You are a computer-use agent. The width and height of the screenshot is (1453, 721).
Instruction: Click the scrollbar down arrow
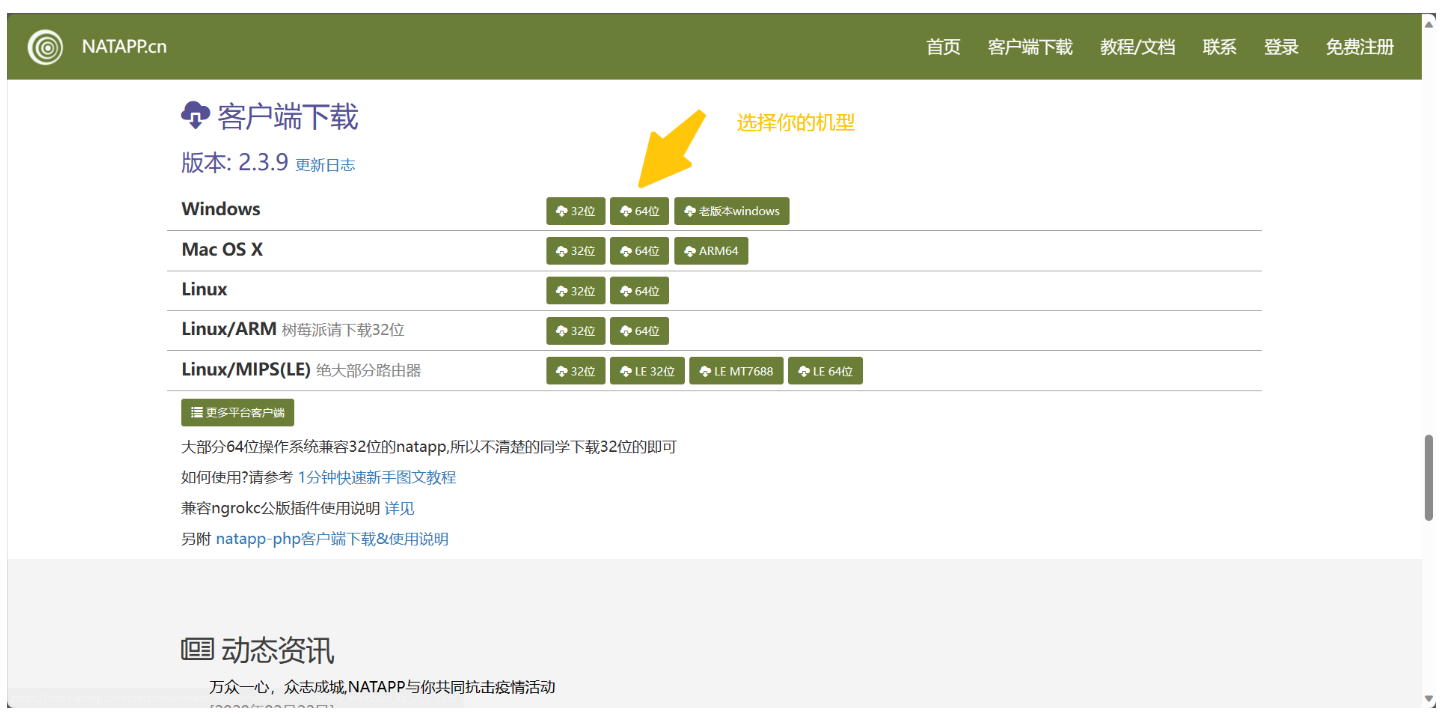click(x=1430, y=699)
